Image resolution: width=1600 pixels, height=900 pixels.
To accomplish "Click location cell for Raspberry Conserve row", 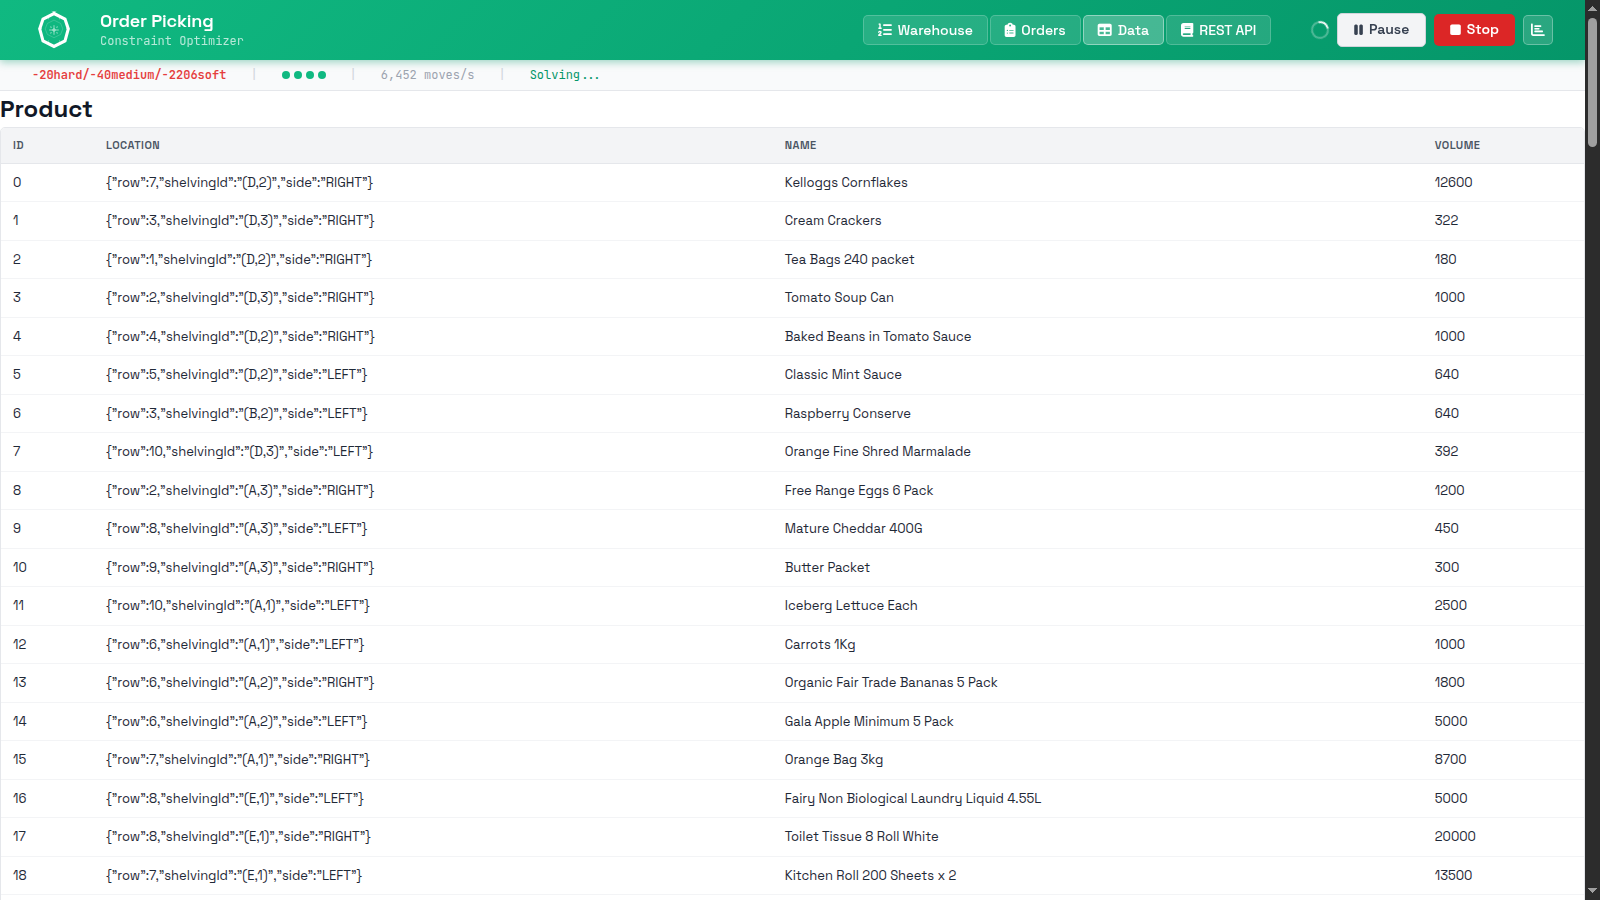I will [x=237, y=413].
